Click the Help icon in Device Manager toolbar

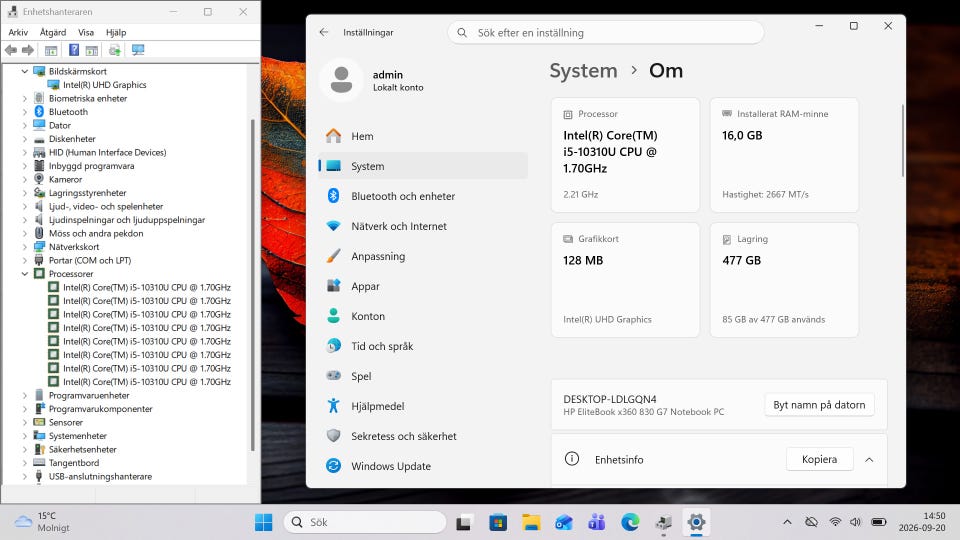pyautogui.click(x=73, y=50)
